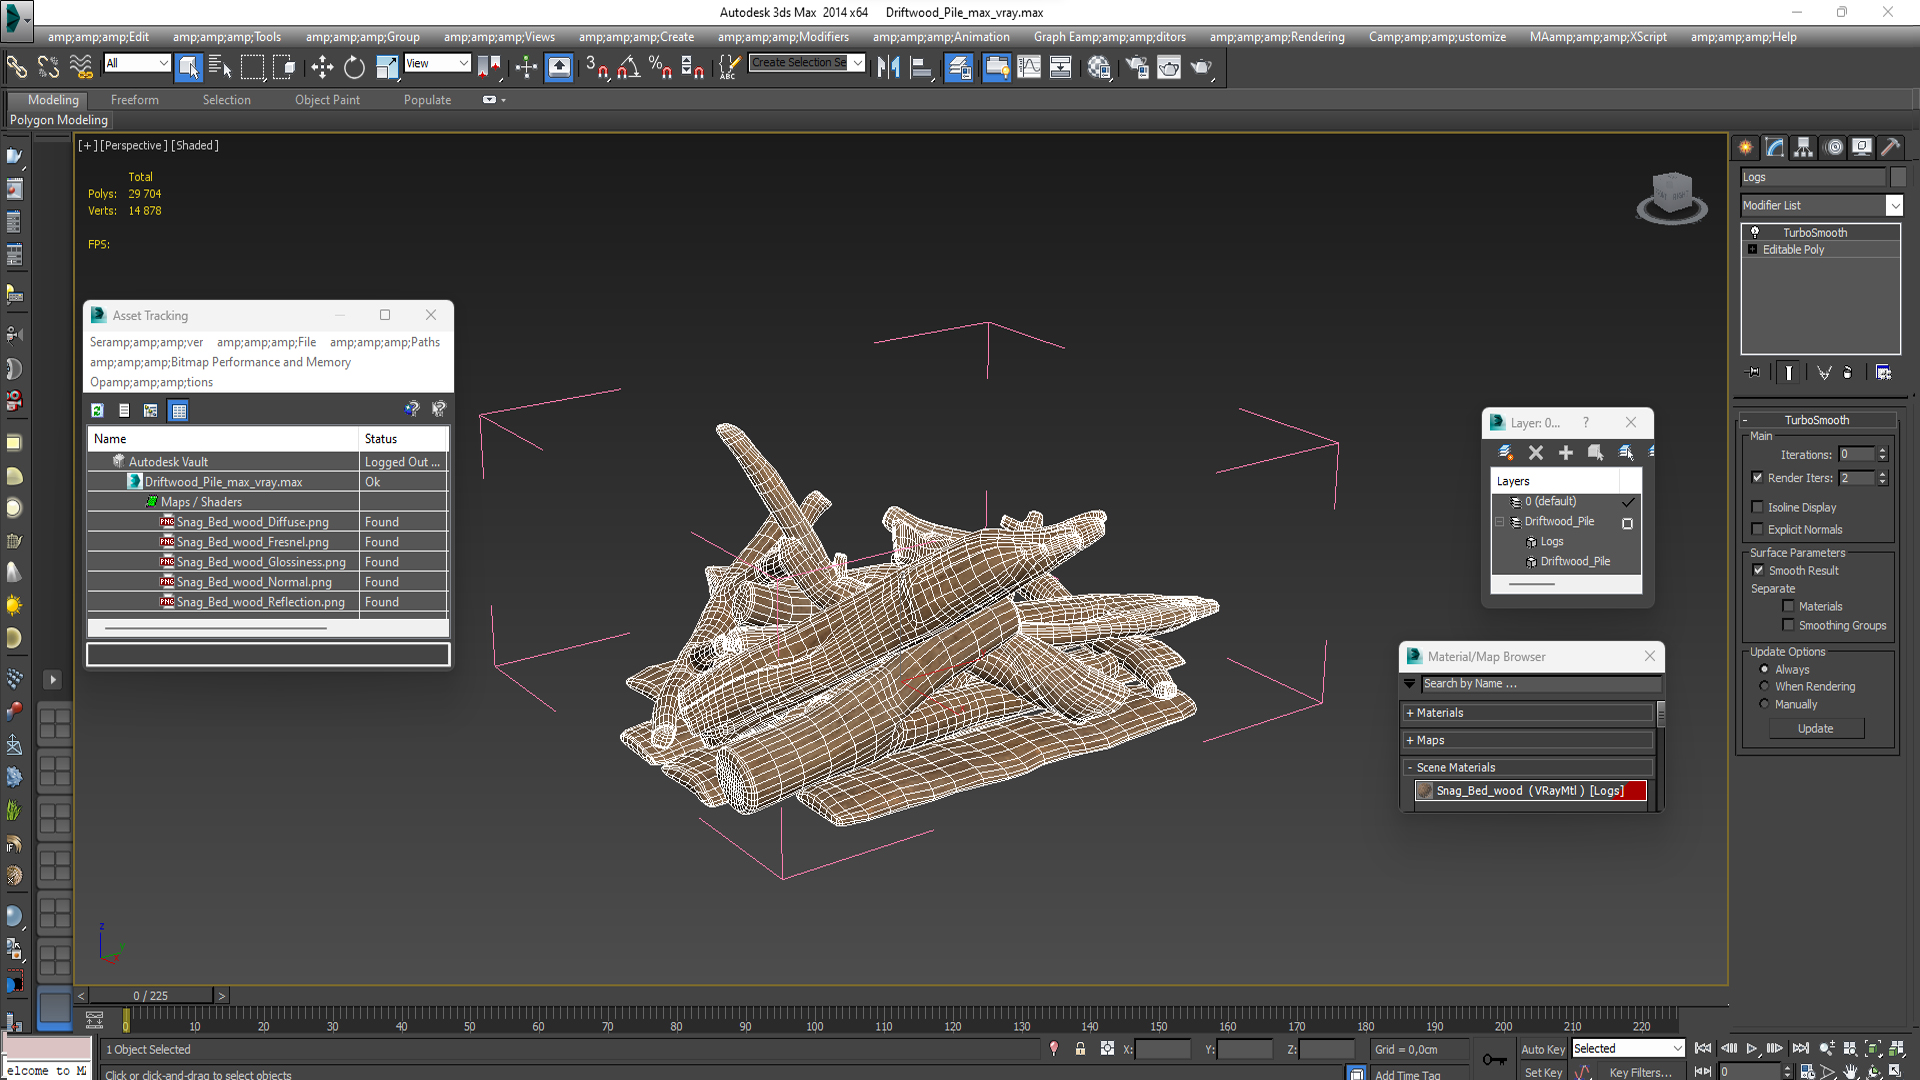This screenshot has height=1080, width=1920.
Task: Click Refresh icon in Asset Tracking
Action: (97, 410)
